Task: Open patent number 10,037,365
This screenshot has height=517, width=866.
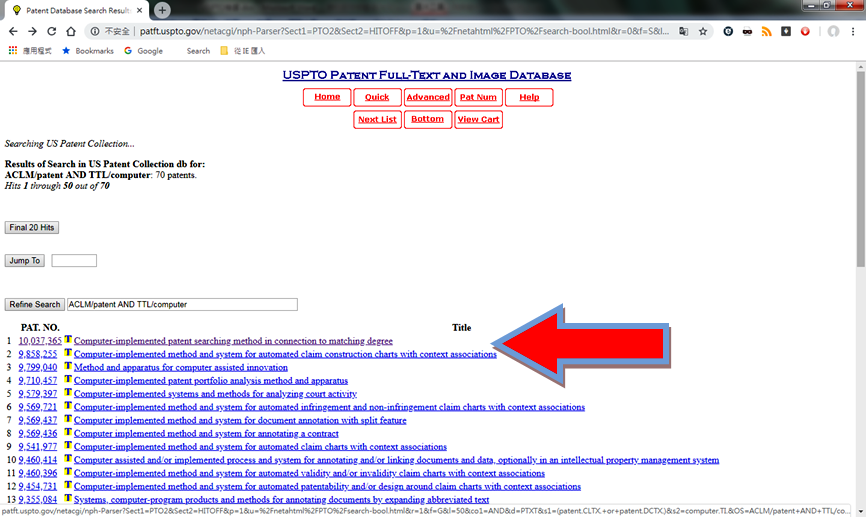Action: [x=40, y=341]
